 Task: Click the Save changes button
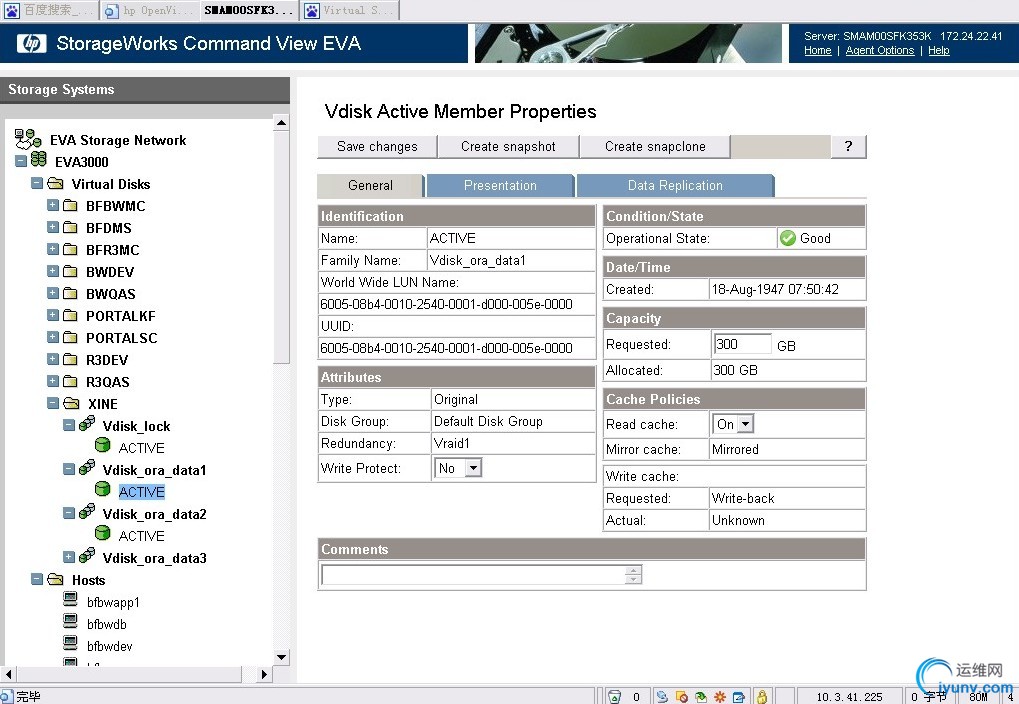point(378,146)
